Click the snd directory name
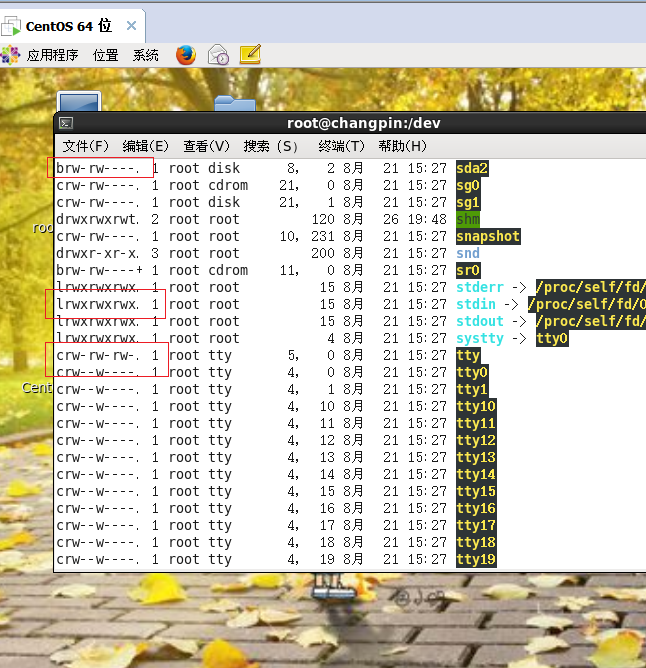 tap(468, 253)
